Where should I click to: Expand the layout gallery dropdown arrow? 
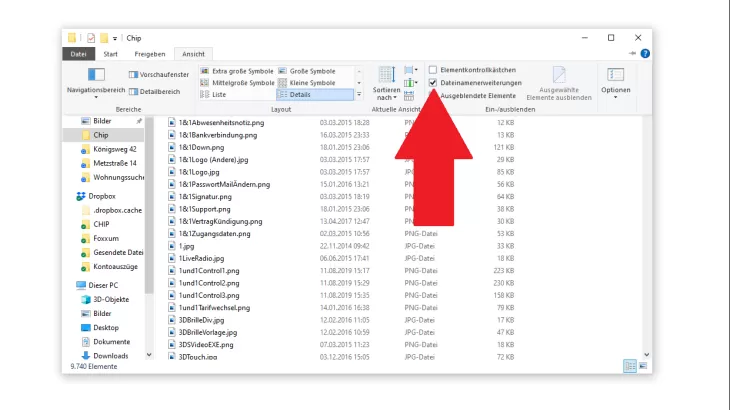pyautogui.click(x=360, y=95)
